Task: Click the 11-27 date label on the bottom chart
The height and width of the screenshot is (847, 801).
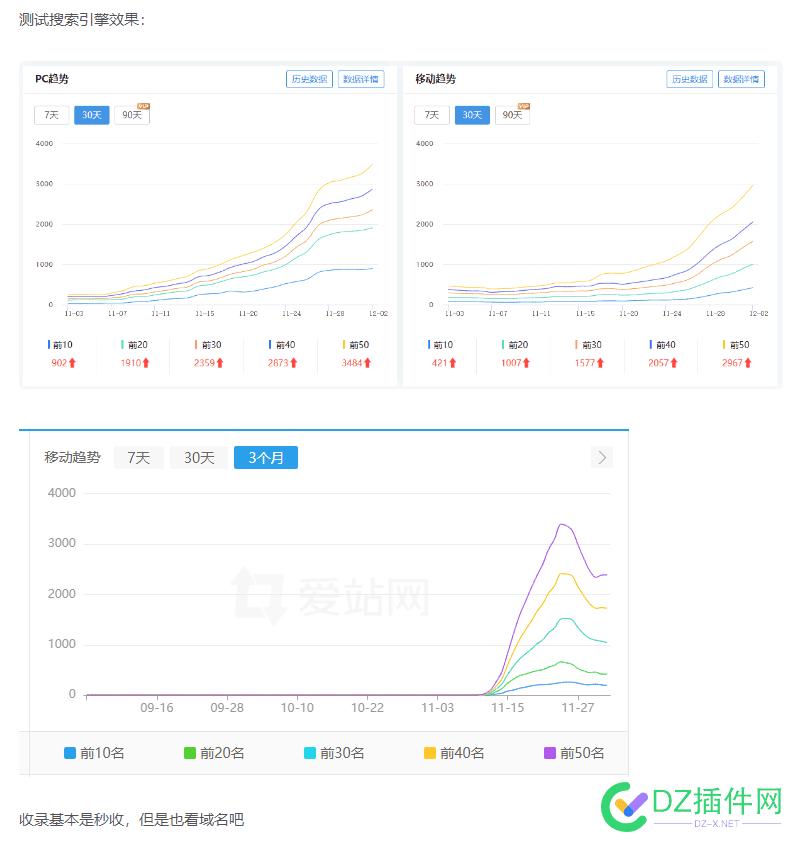Action: (x=577, y=708)
